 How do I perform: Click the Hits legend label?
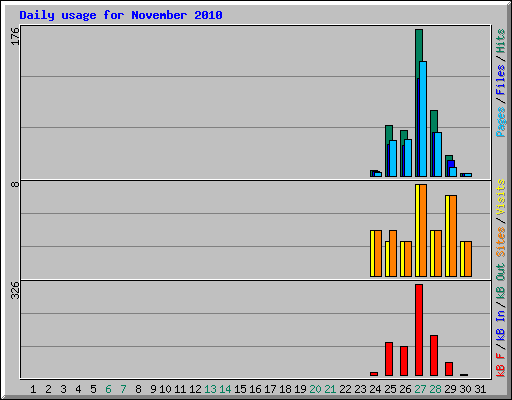click(x=500, y=41)
